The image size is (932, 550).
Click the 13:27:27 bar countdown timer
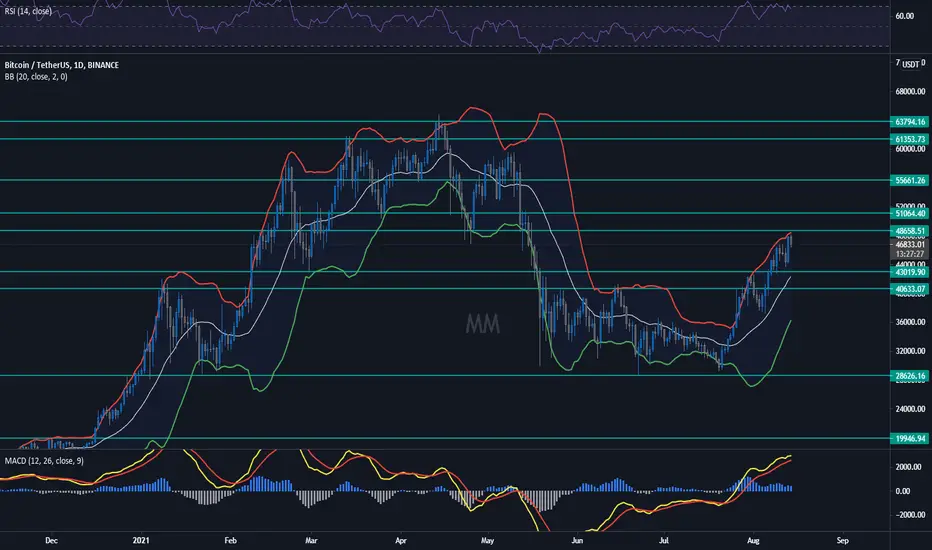tap(909, 254)
